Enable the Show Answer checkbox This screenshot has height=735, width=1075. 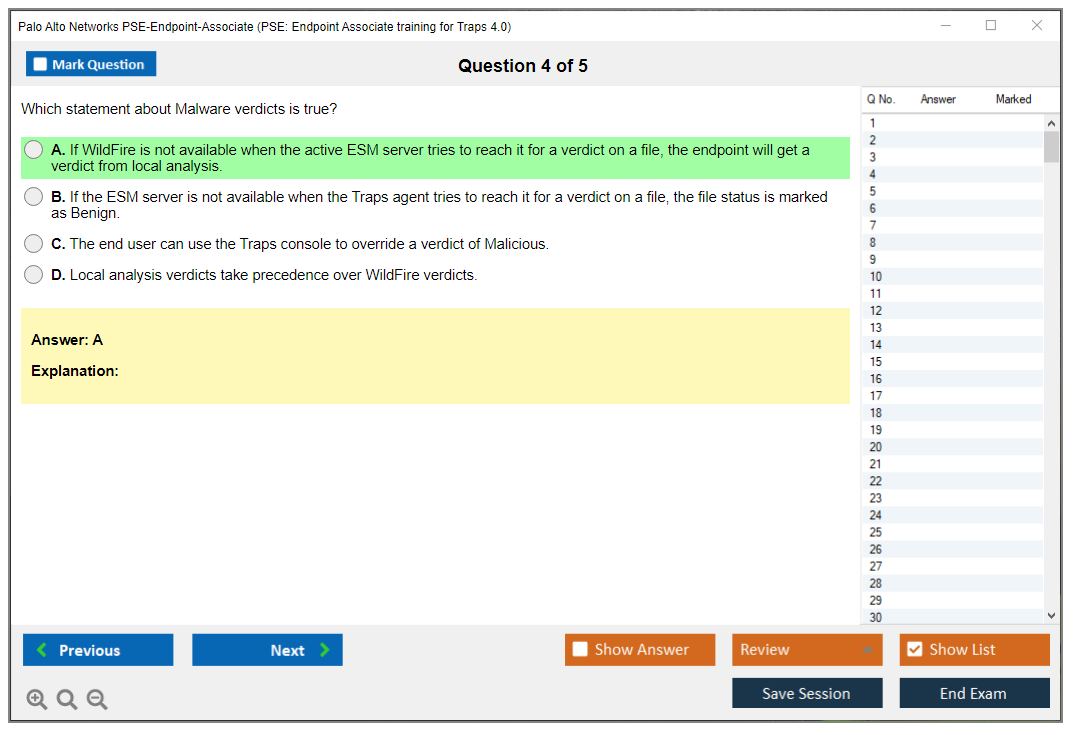[x=580, y=650]
